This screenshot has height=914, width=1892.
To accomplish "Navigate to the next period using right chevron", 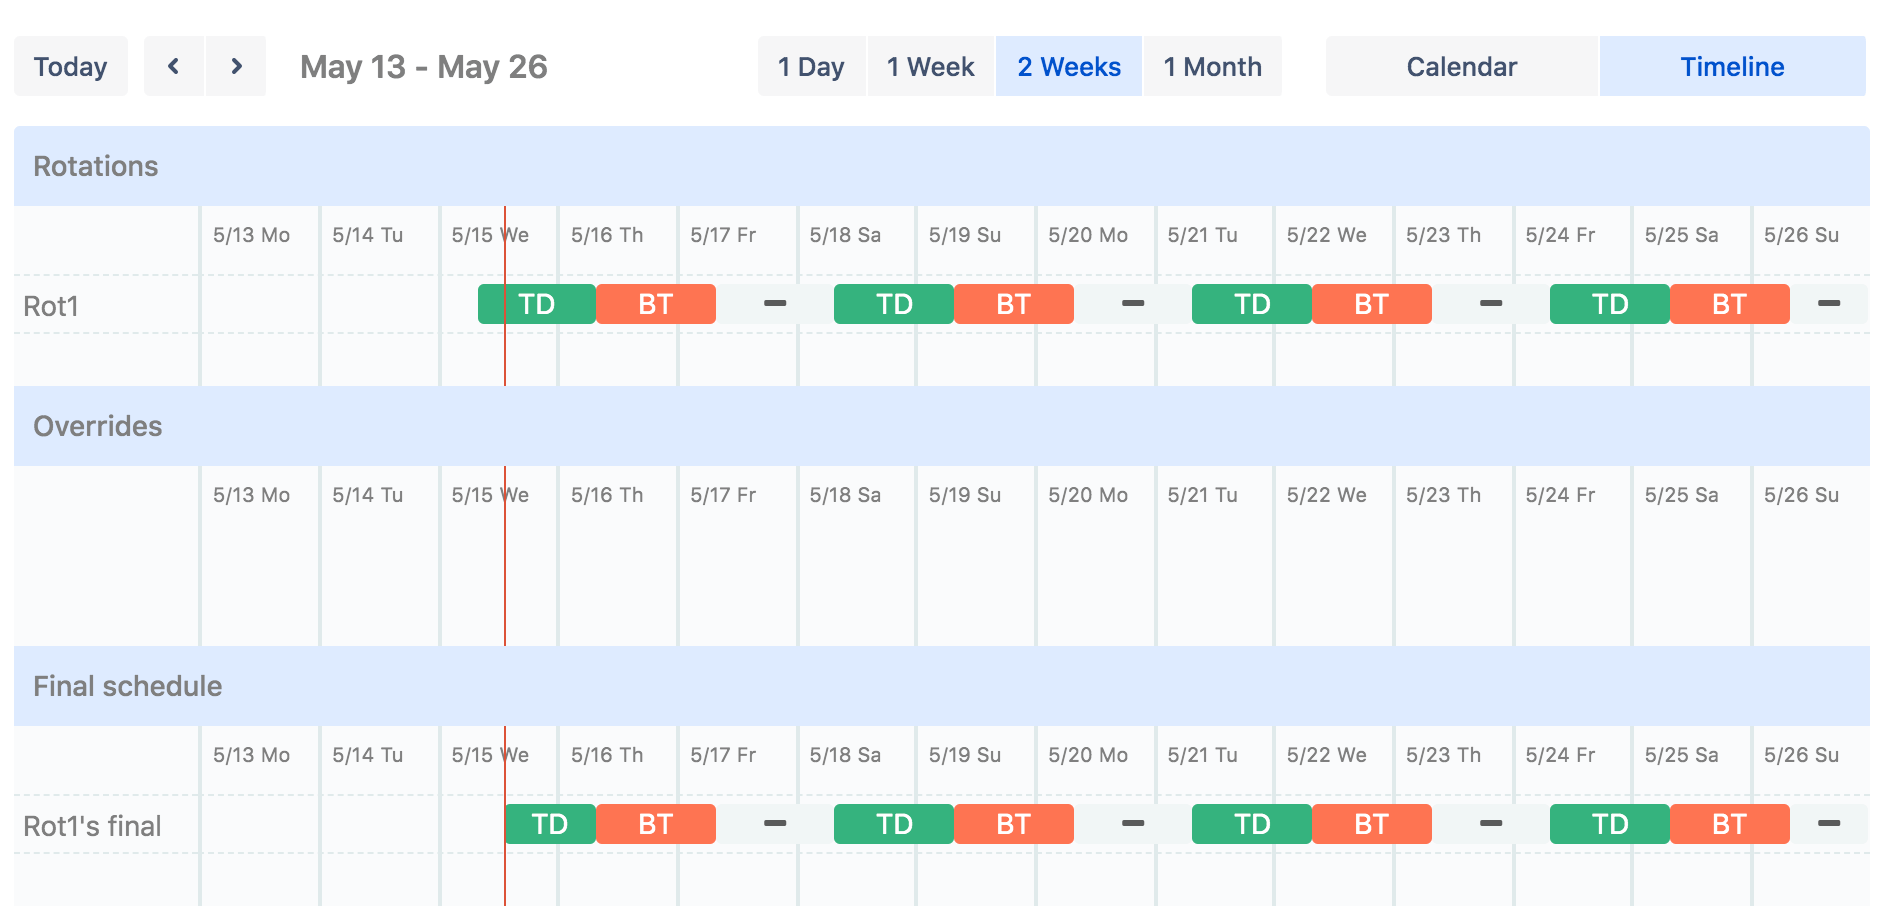I will tap(237, 66).
